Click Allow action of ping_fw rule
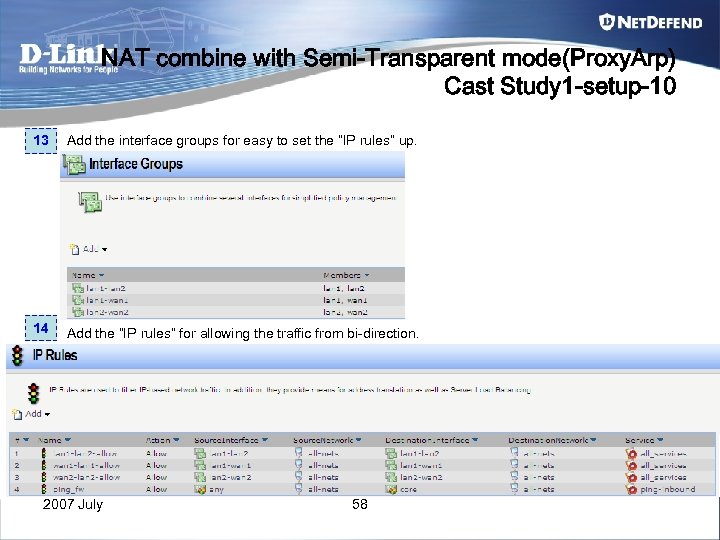 pyautogui.click(x=156, y=489)
